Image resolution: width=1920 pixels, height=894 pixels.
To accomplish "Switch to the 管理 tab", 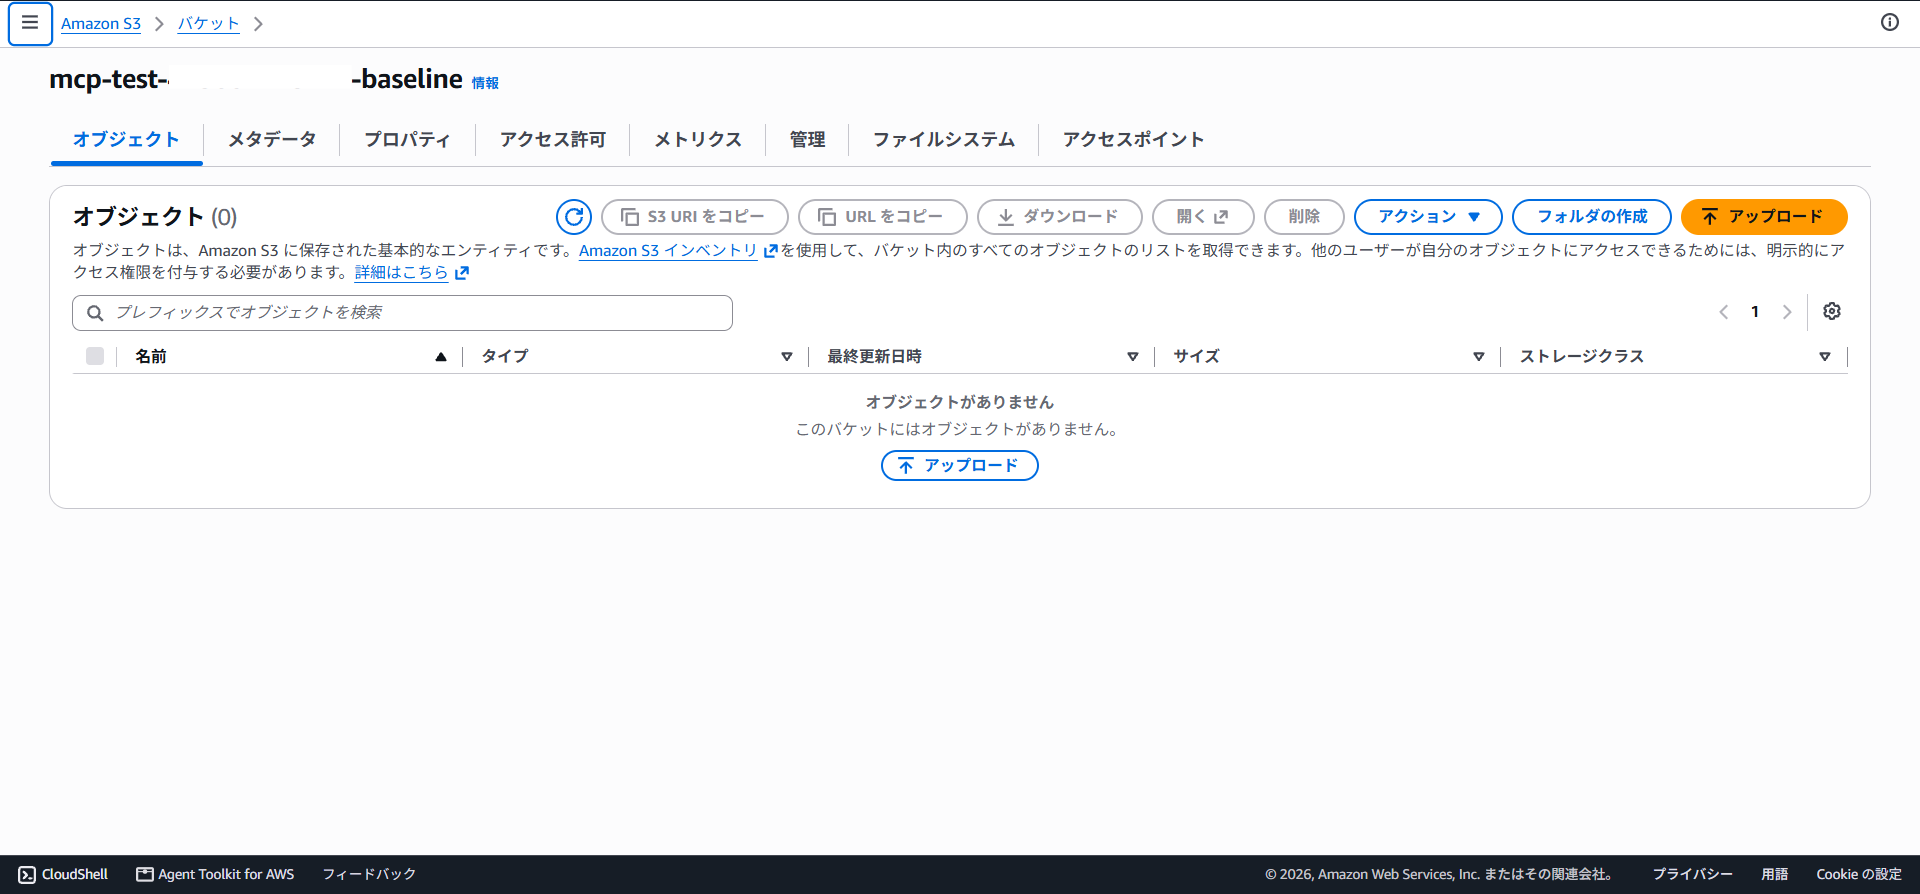I will (807, 139).
